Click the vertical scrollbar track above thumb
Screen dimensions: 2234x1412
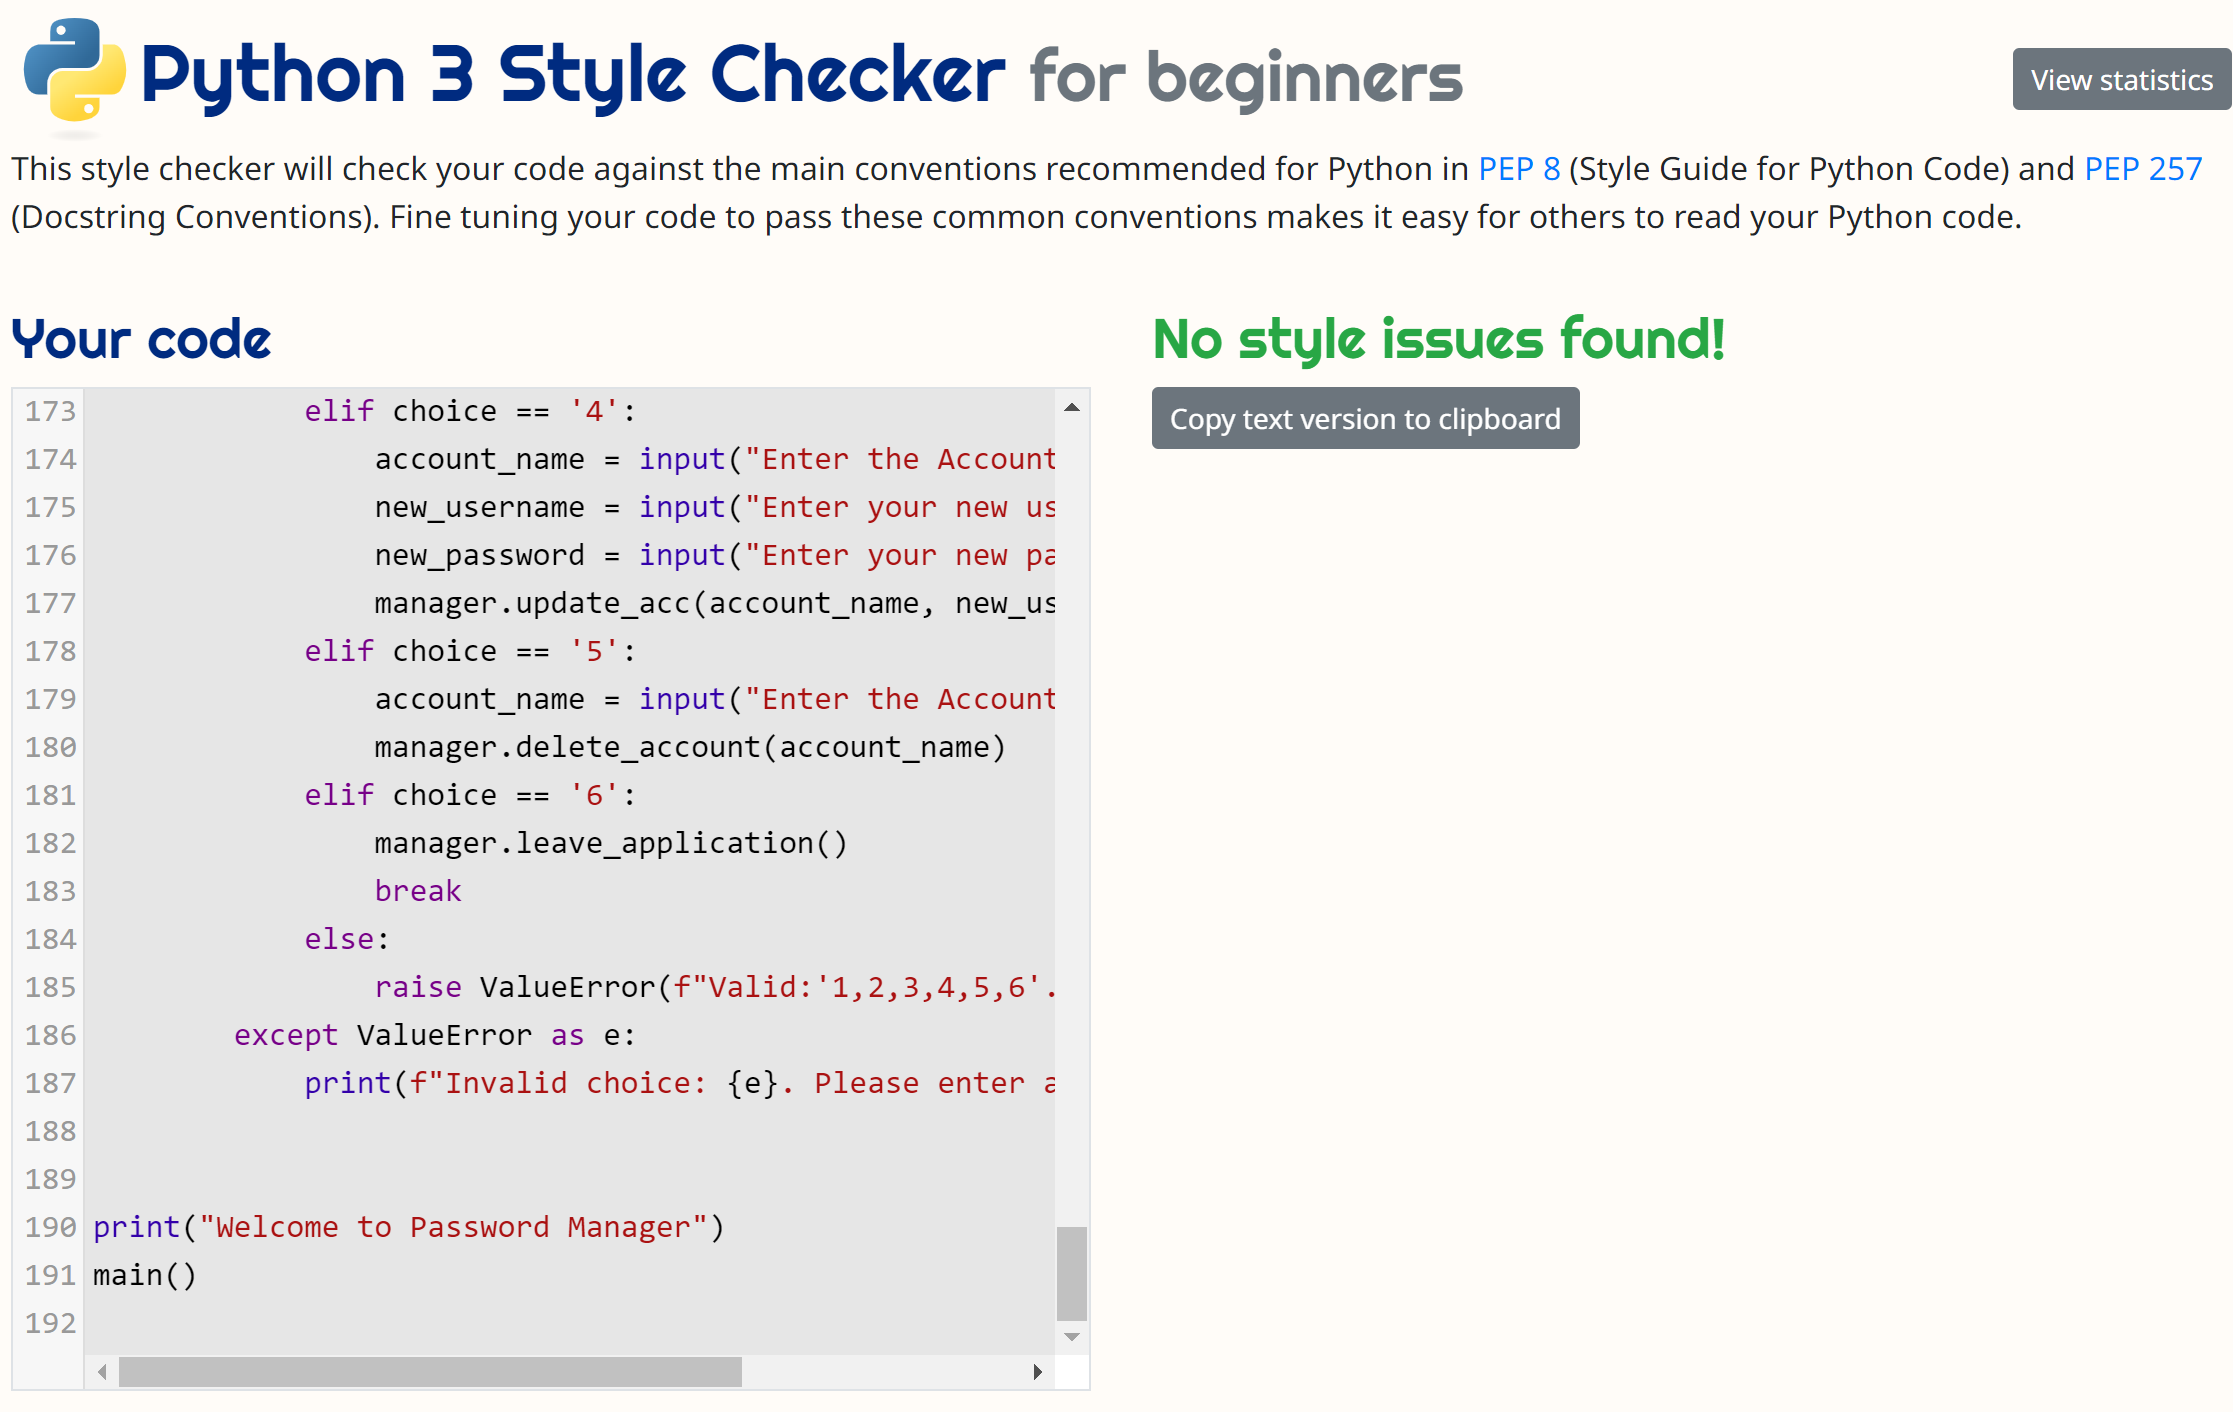coord(1071,800)
